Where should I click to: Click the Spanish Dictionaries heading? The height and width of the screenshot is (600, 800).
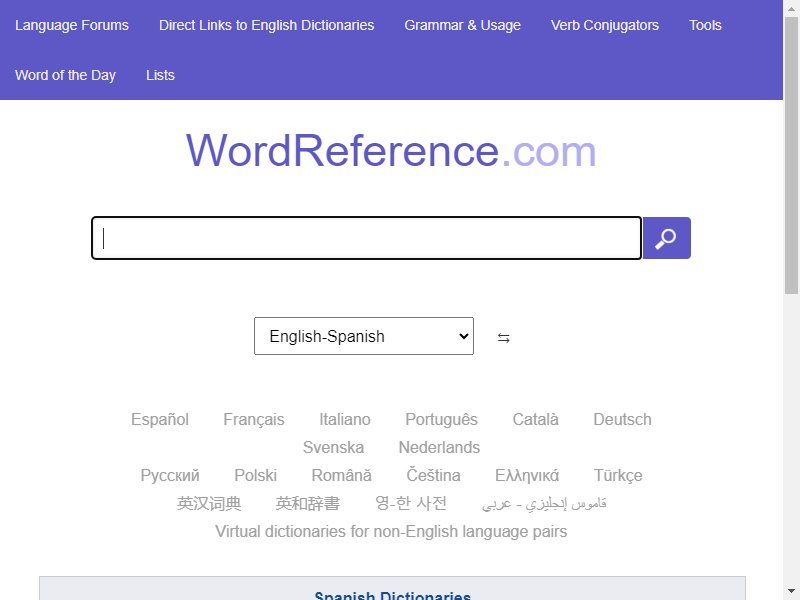pos(392,595)
